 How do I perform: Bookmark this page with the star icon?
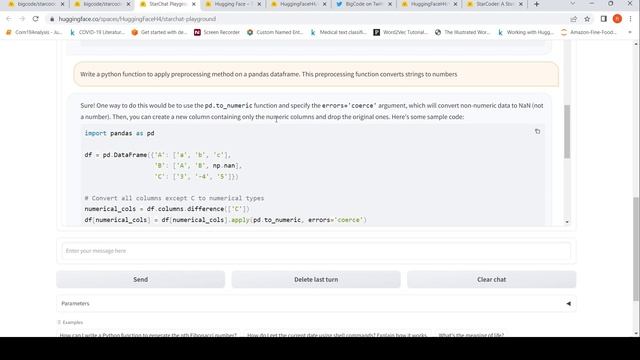[587, 19]
